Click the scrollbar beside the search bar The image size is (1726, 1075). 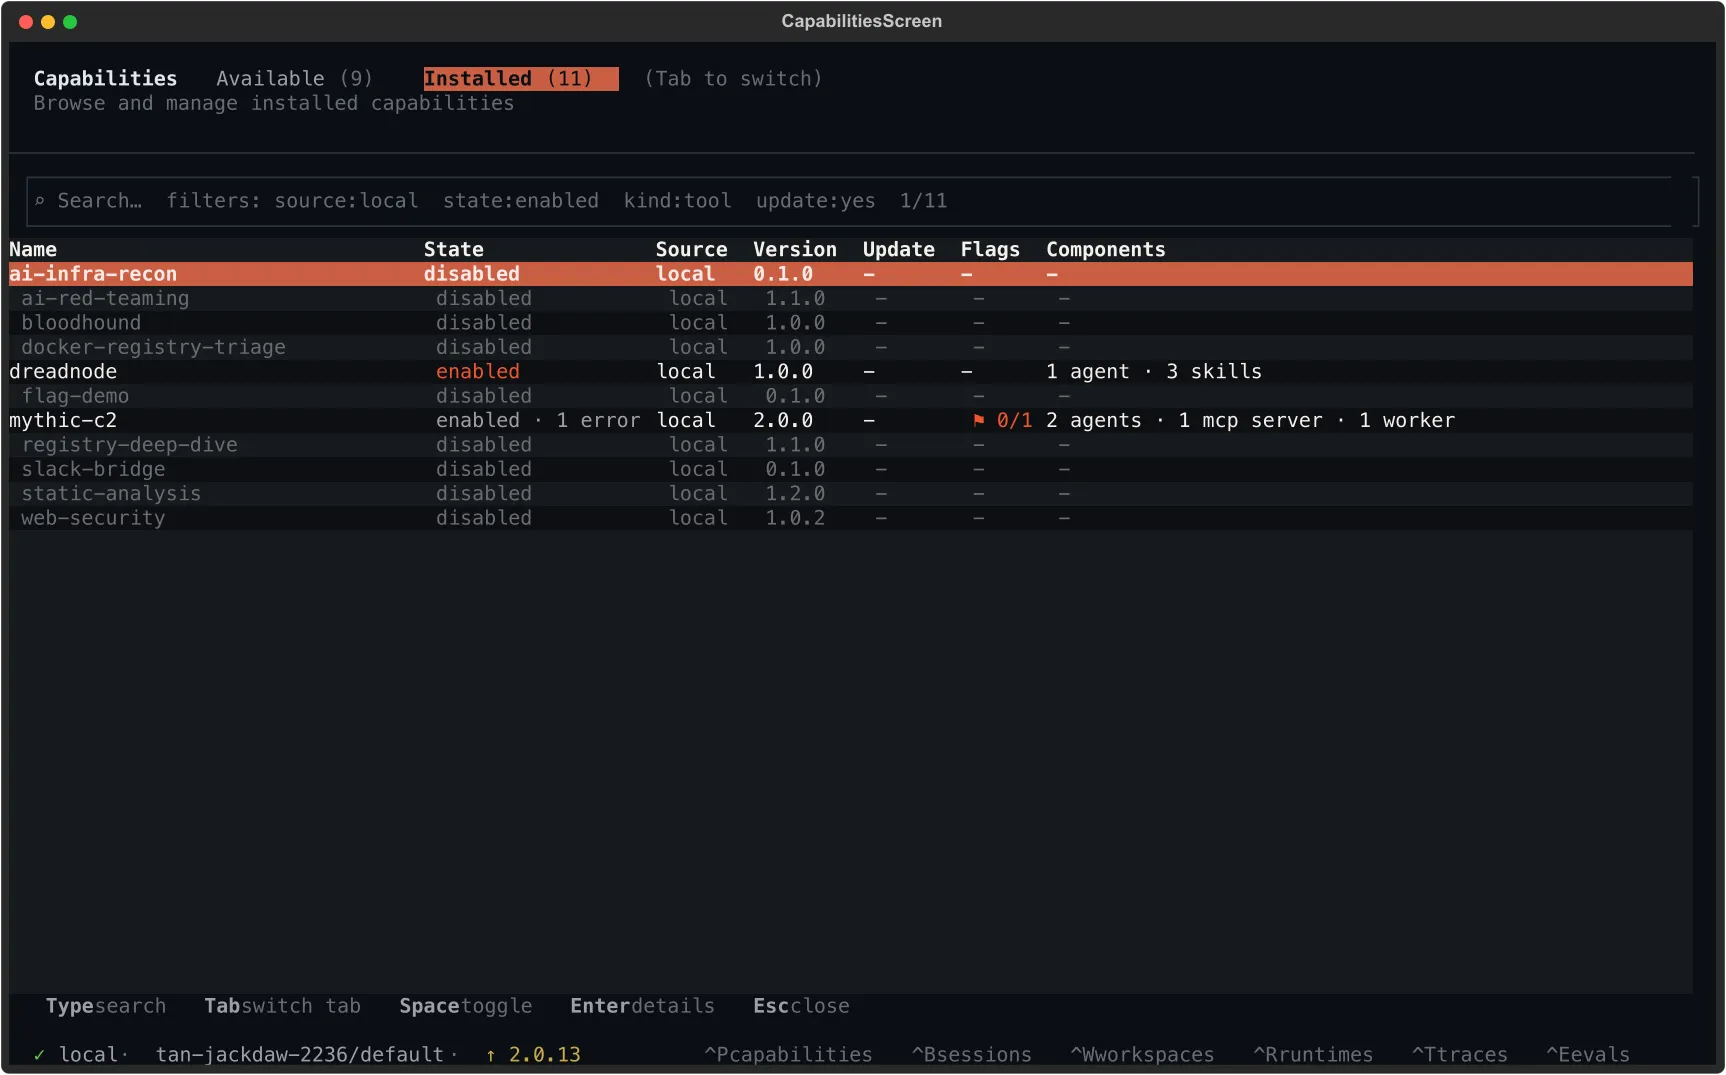point(1698,201)
